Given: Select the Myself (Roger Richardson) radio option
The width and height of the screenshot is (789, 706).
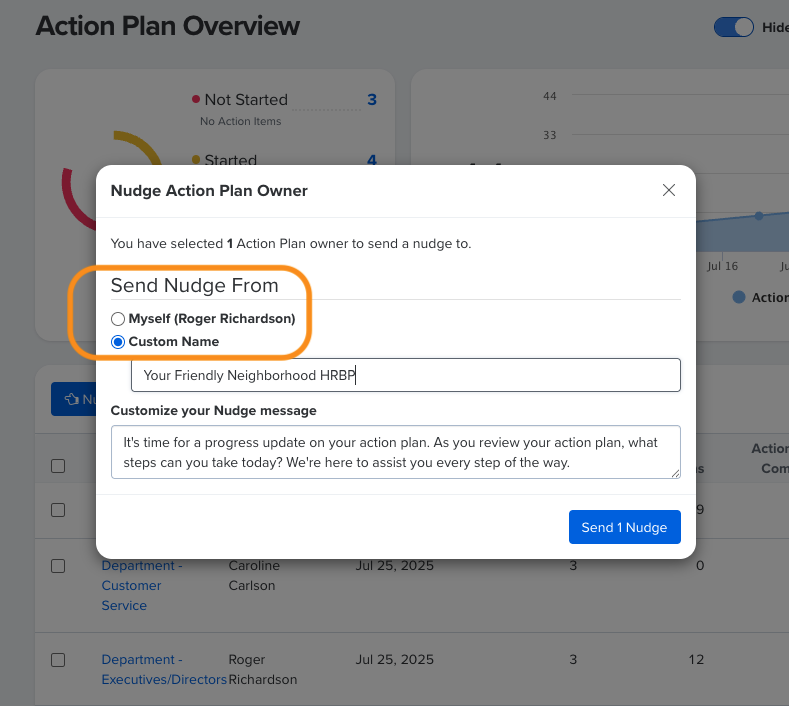Looking at the screenshot, I should [118, 319].
